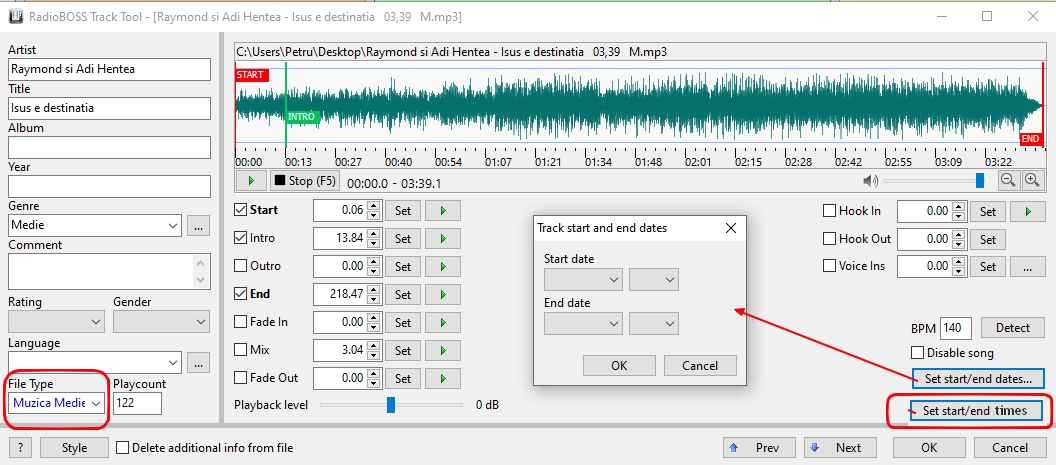Open the help question mark button
This screenshot has width=1056, height=465.
[x=21, y=447]
